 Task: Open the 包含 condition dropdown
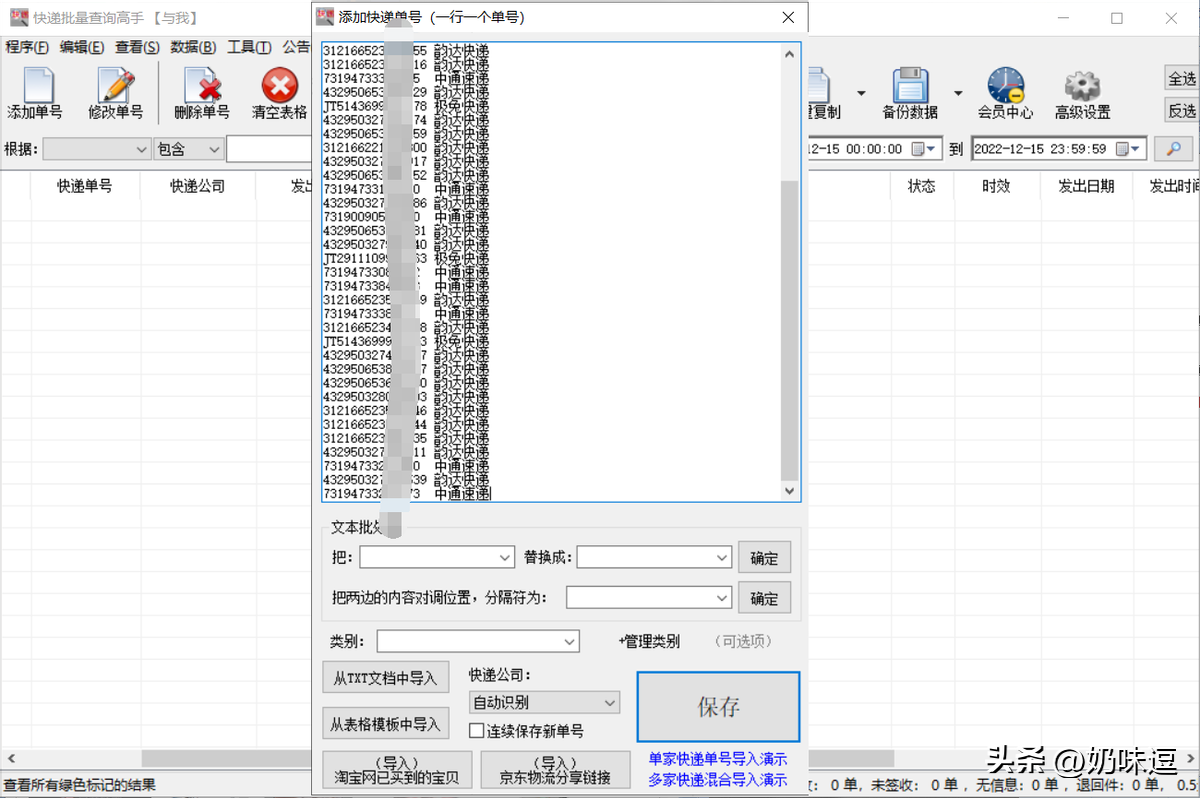(x=189, y=149)
